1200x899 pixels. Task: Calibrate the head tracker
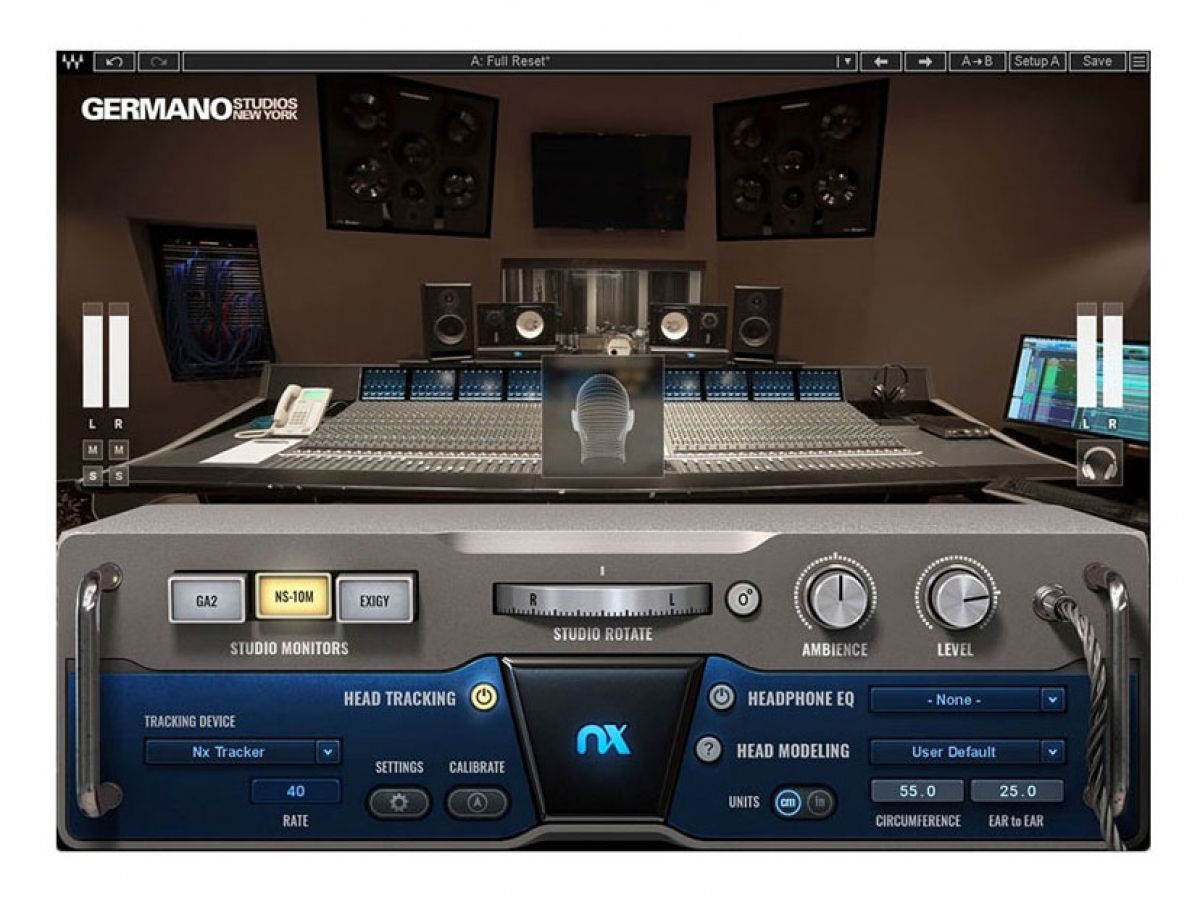coord(476,803)
